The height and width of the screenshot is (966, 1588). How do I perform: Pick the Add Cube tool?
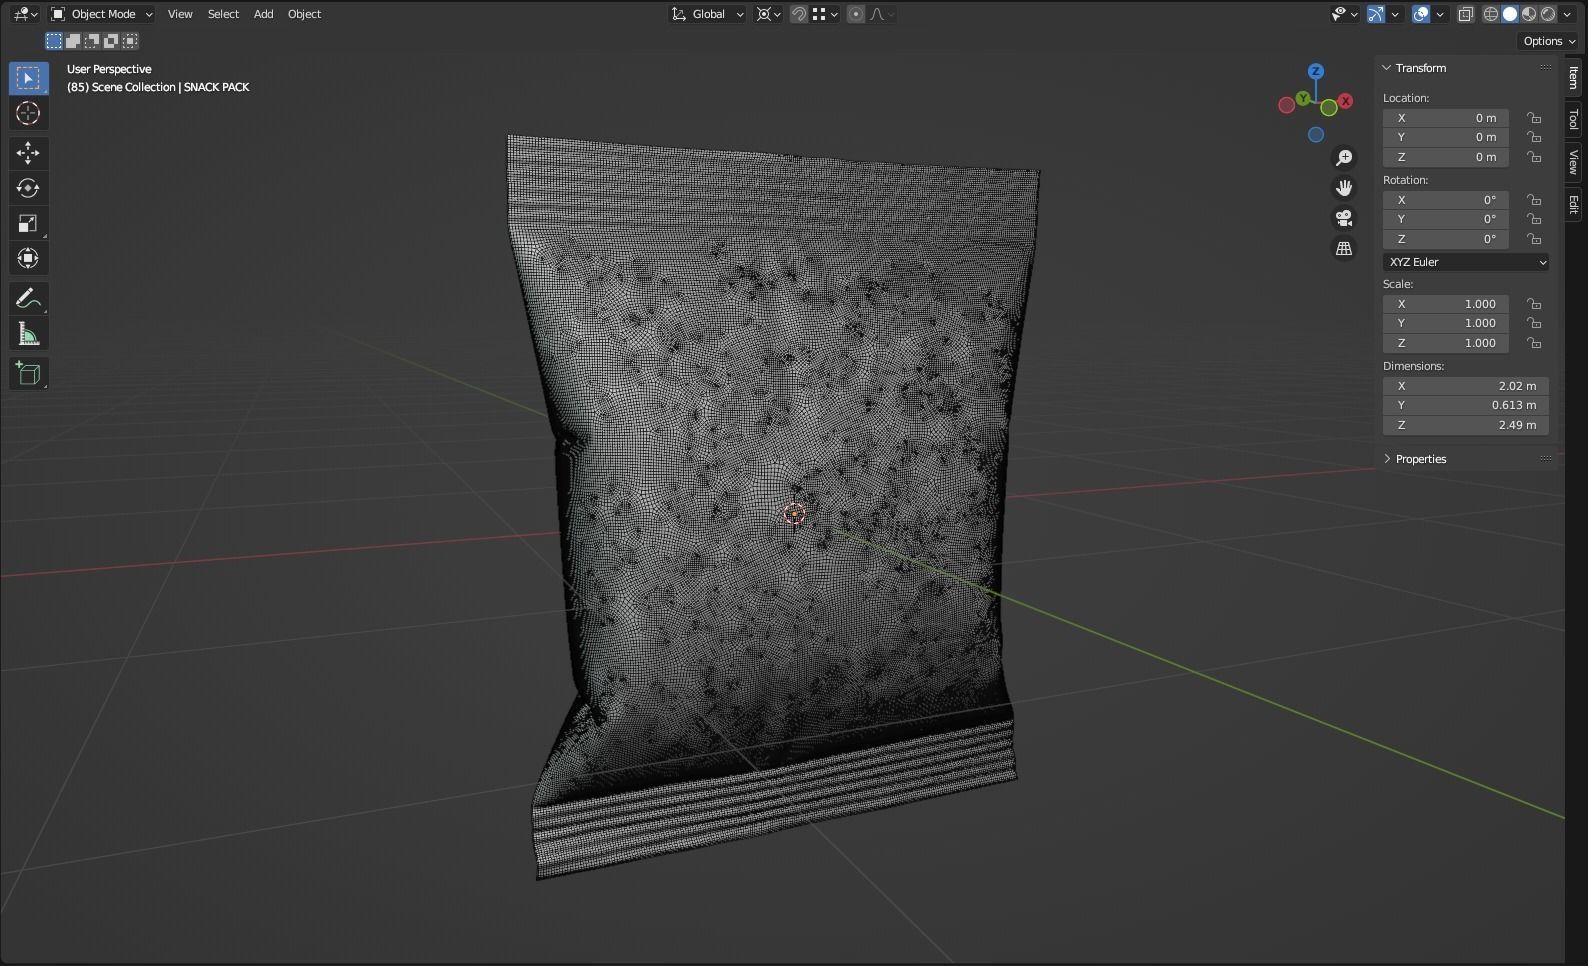tap(28, 373)
